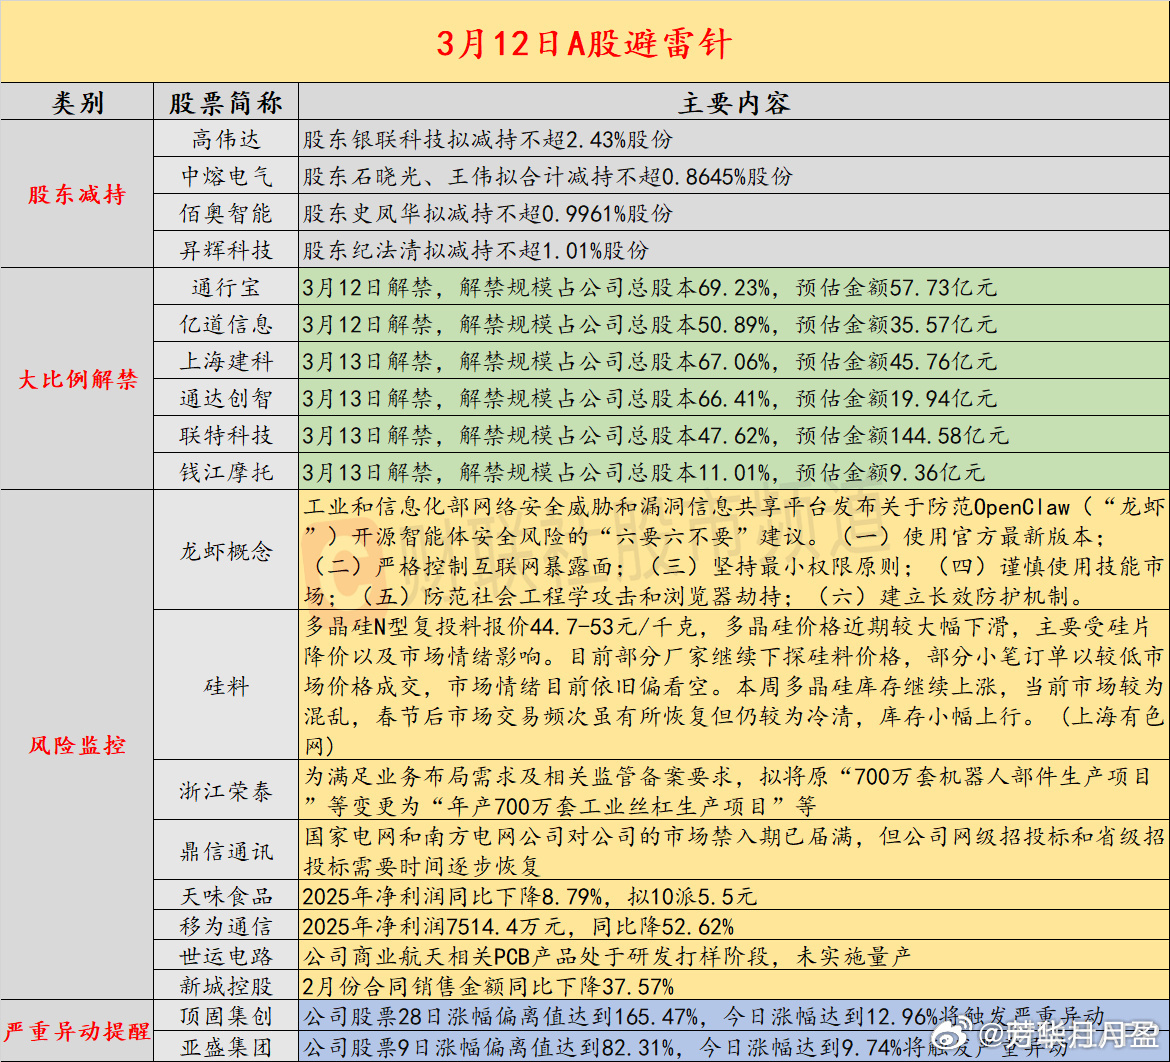Click the 股票简称 column header
The height and width of the screenshot is (1062, 1170).
[225, 103]
